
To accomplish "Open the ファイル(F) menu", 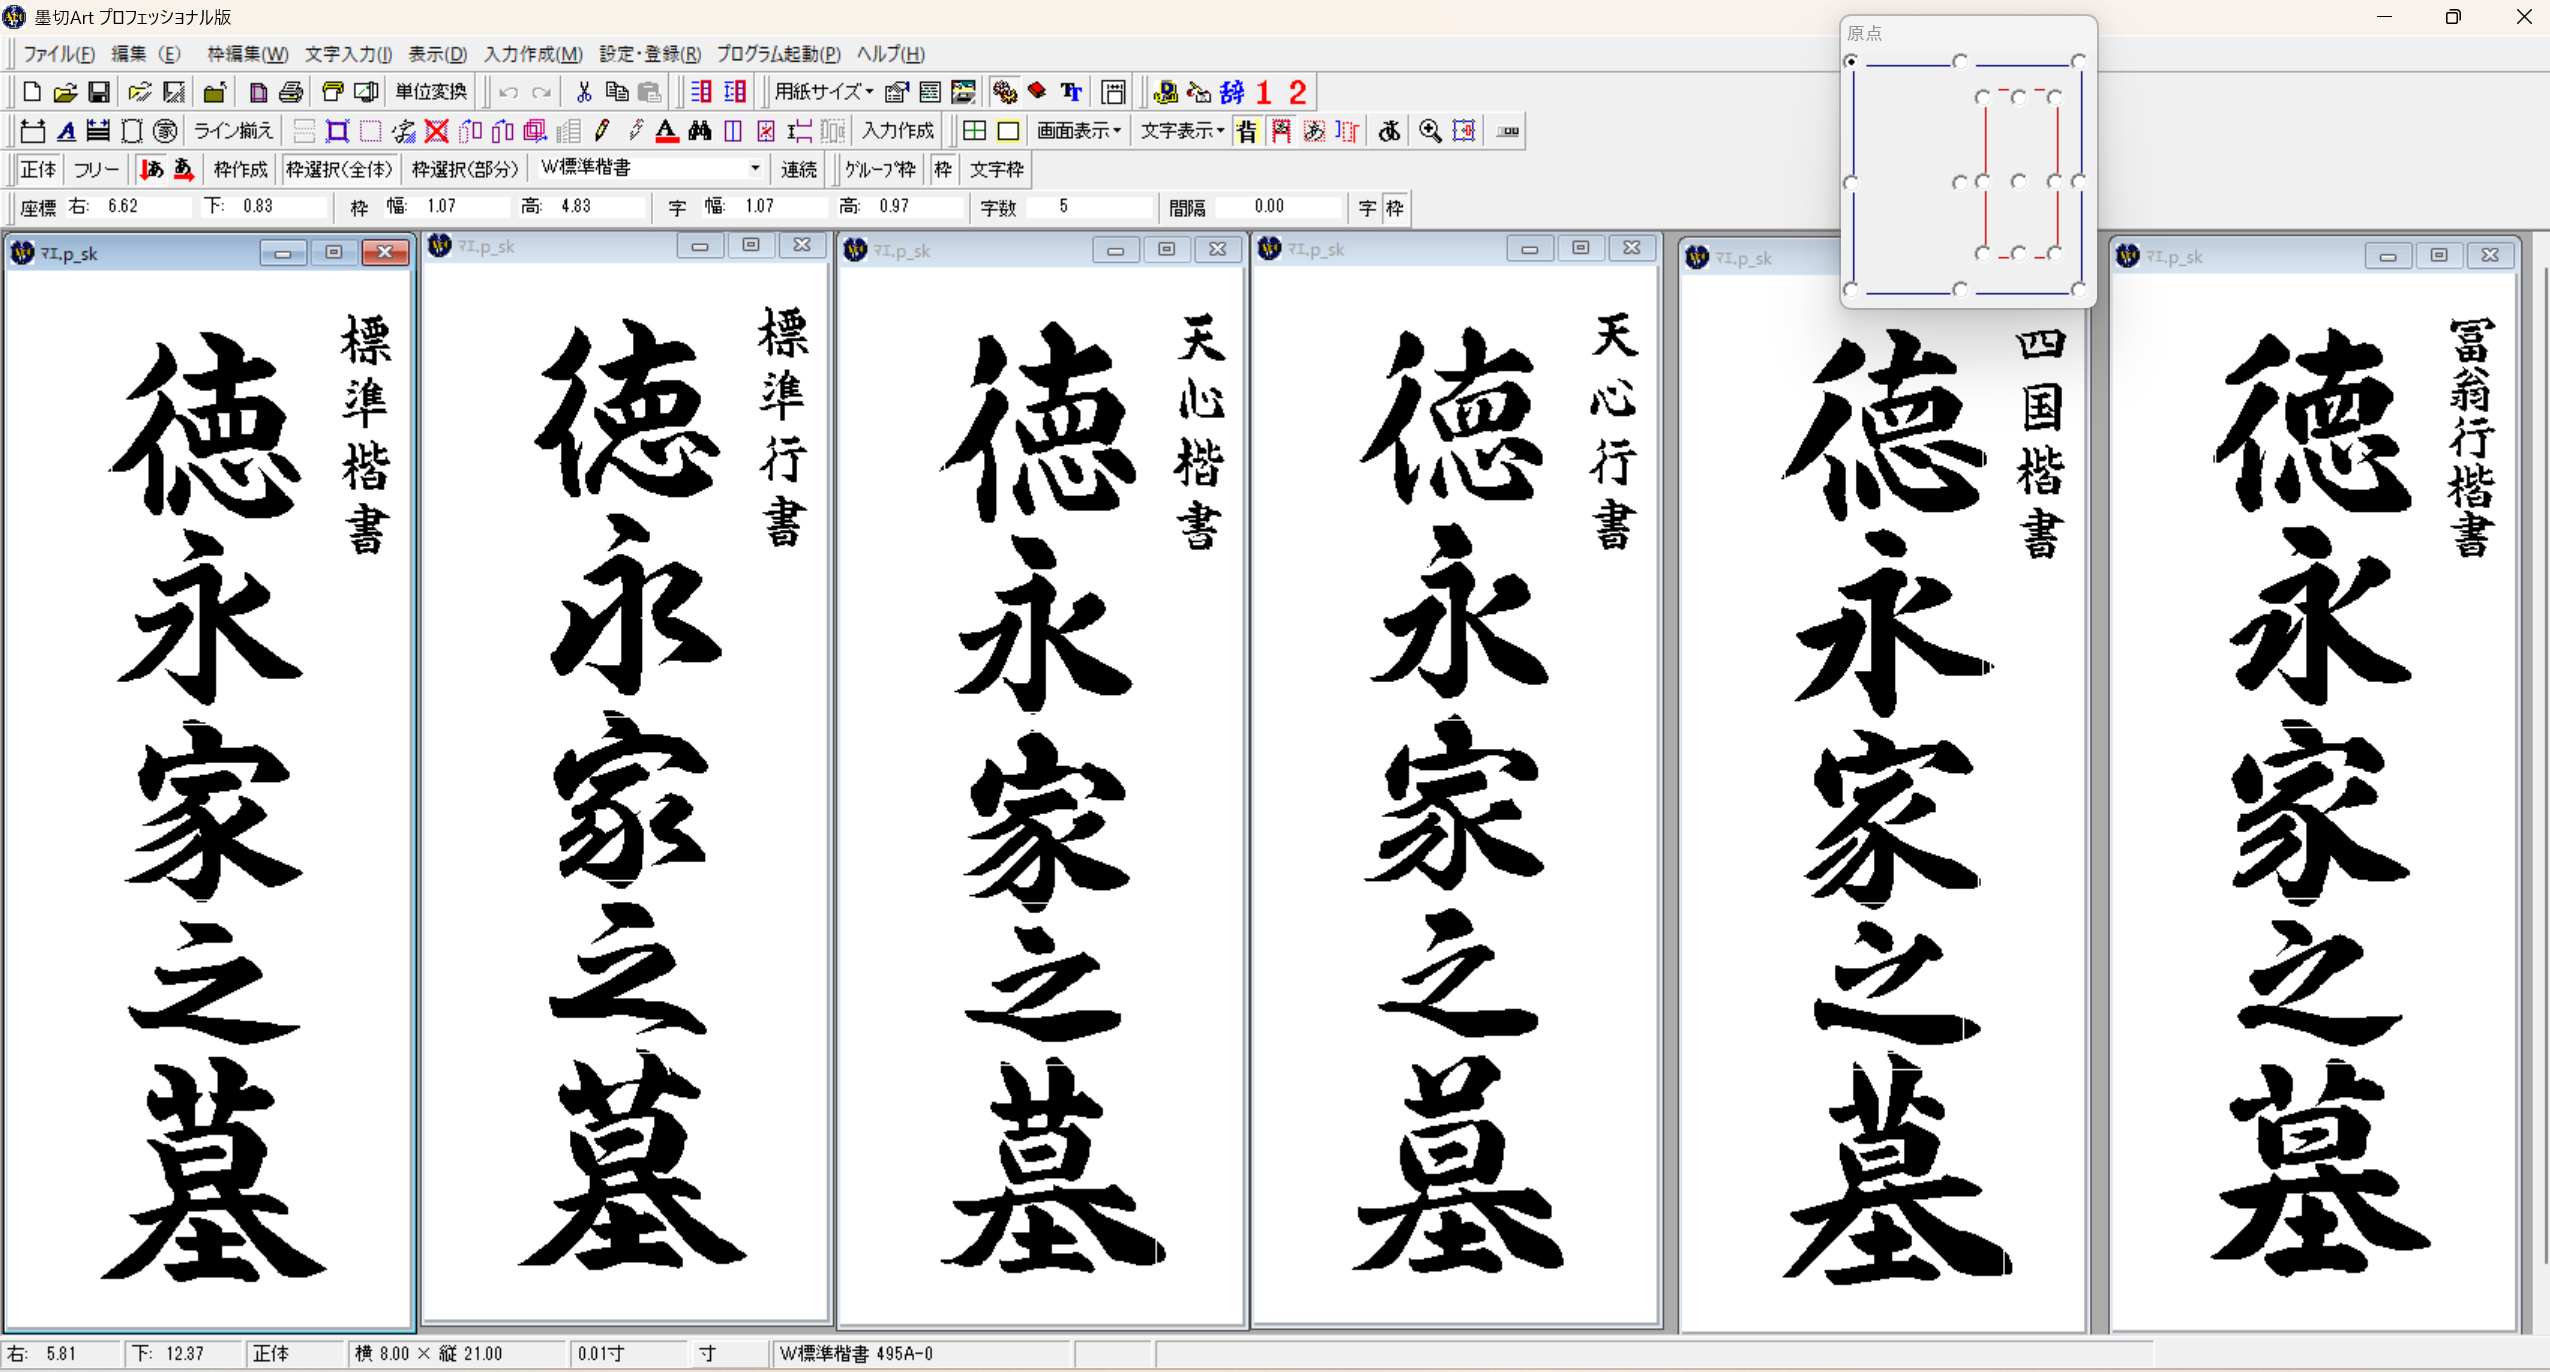I will [59, 54].
